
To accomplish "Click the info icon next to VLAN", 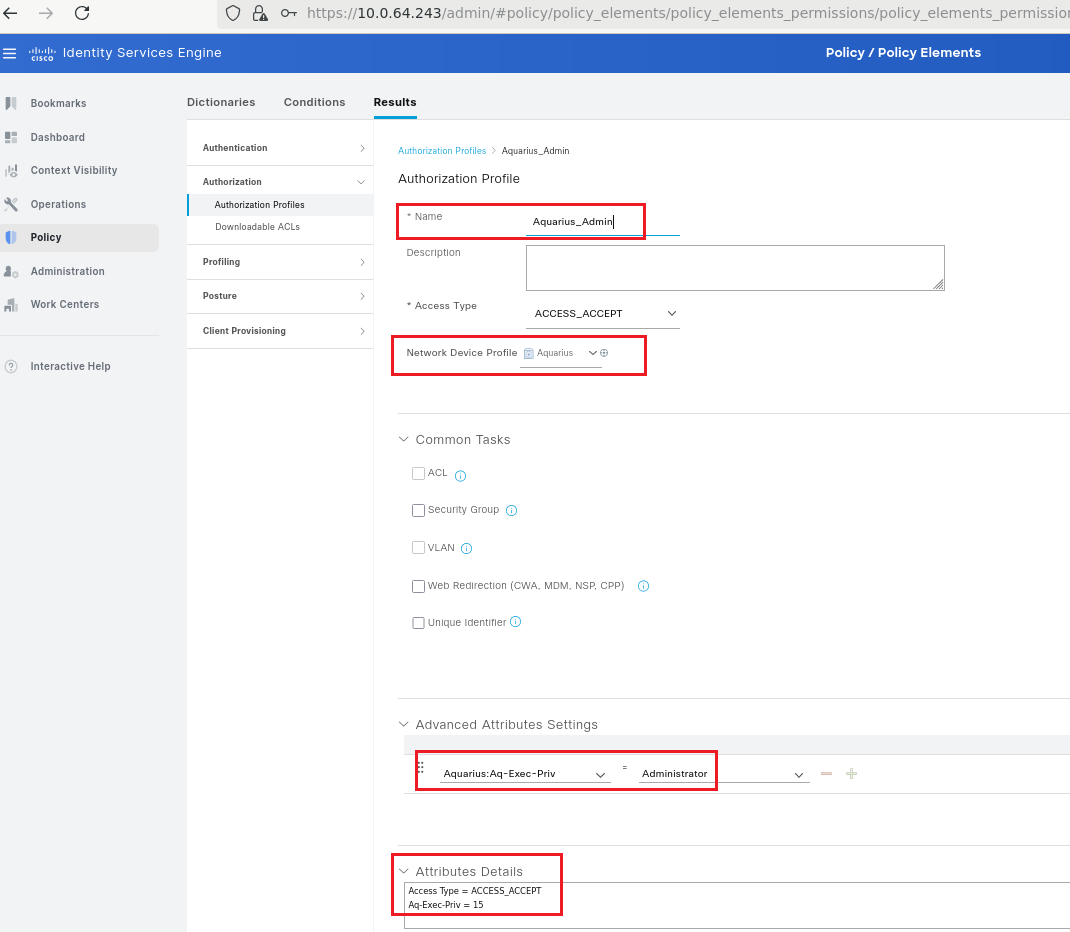I will pyautogui.click(x=466, y=549).
